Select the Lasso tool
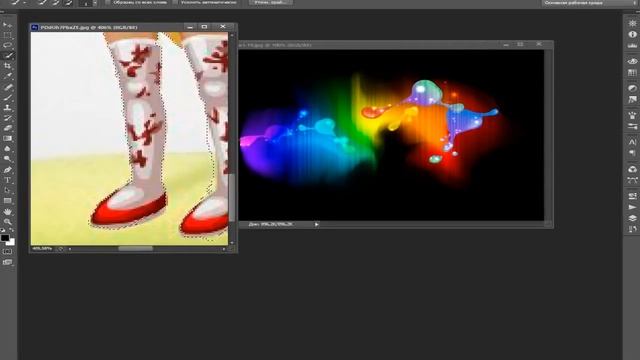 click(x=7, y=45)
